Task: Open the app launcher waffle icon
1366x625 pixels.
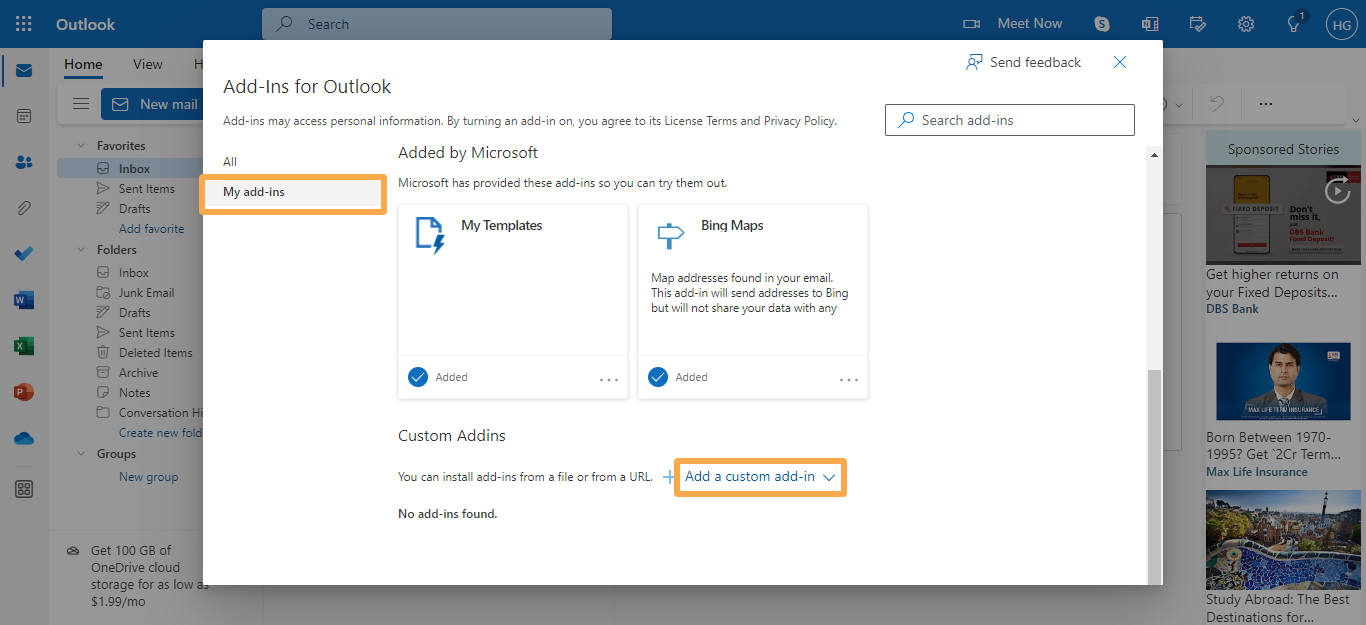Action: pos(24,23)
